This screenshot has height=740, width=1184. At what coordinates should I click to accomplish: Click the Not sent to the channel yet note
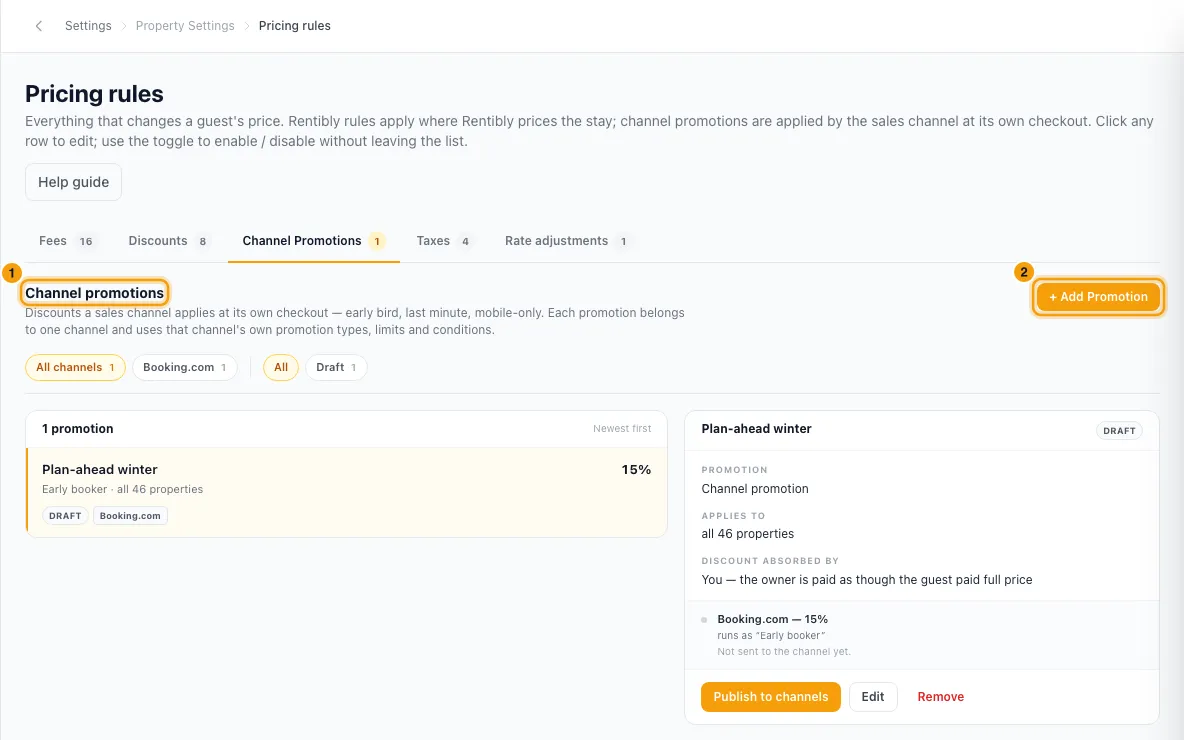[x=784, y=652]
